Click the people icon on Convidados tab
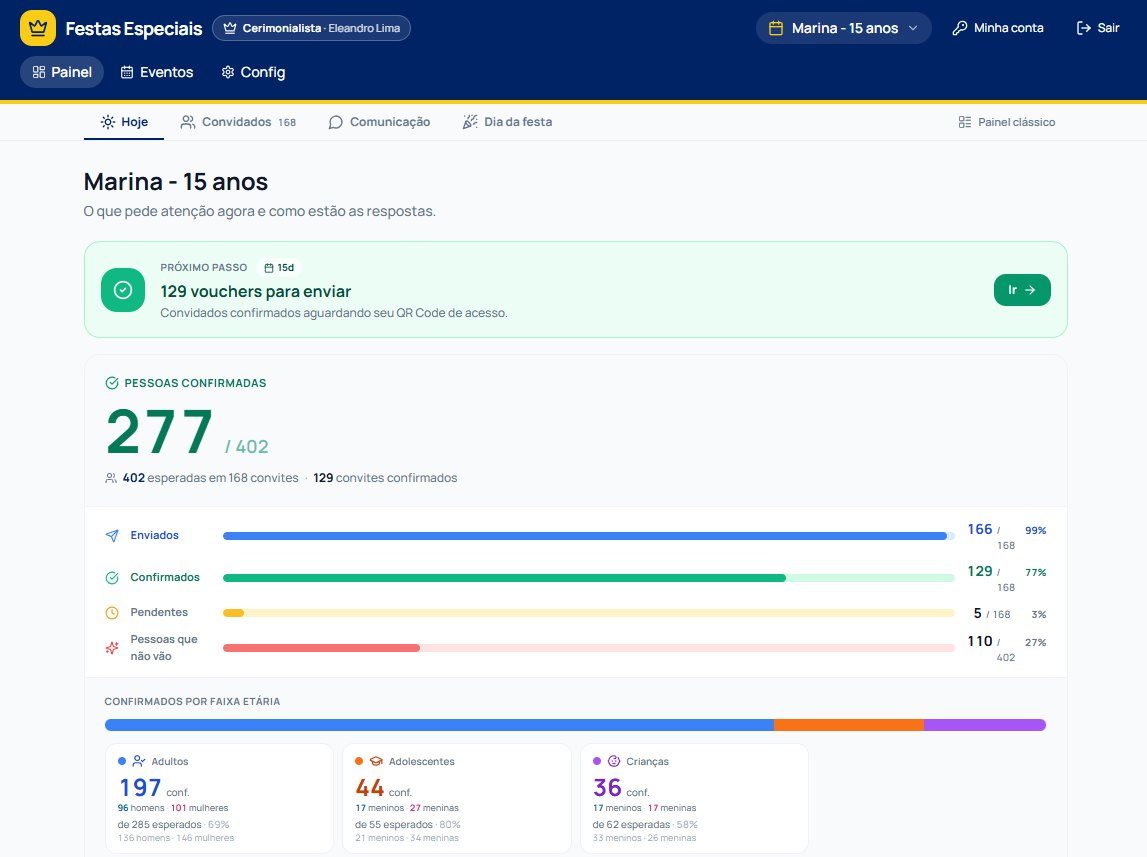 coord(188,122)
